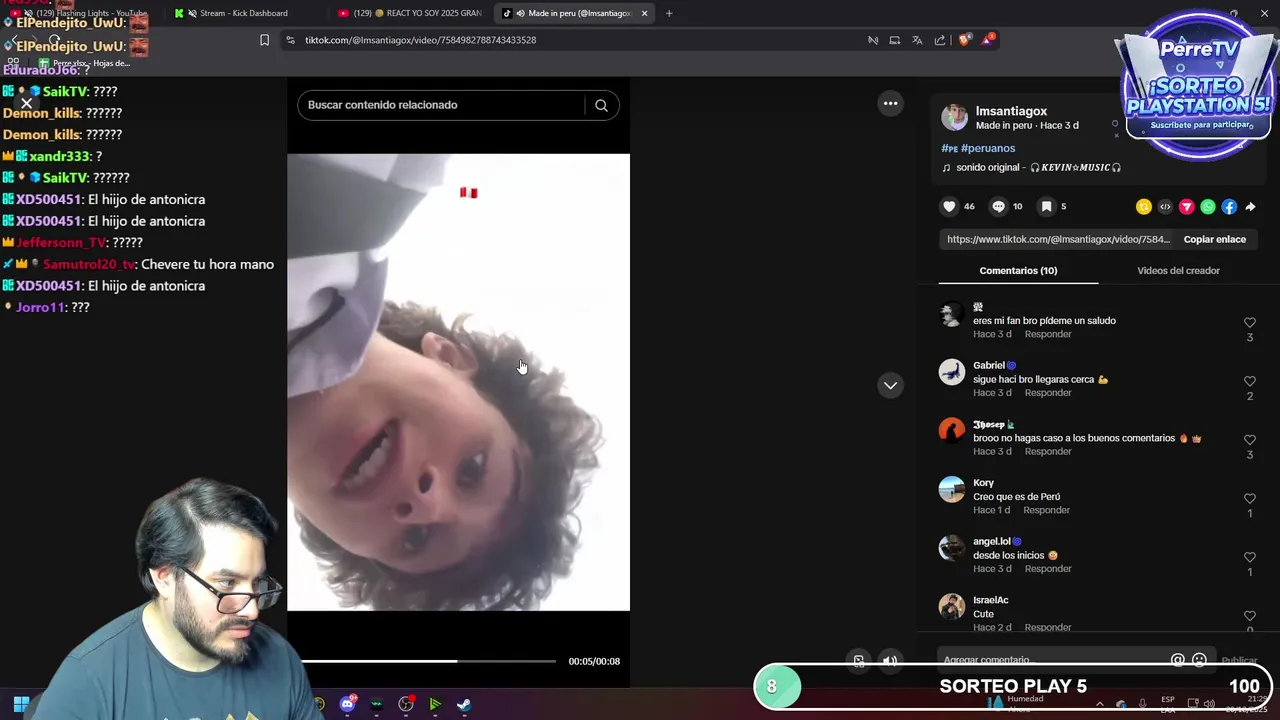Reply to Gabriel's comment
Image resolution: width=1280 pixels, height=720 pixels.
[x=1047, y=393]
